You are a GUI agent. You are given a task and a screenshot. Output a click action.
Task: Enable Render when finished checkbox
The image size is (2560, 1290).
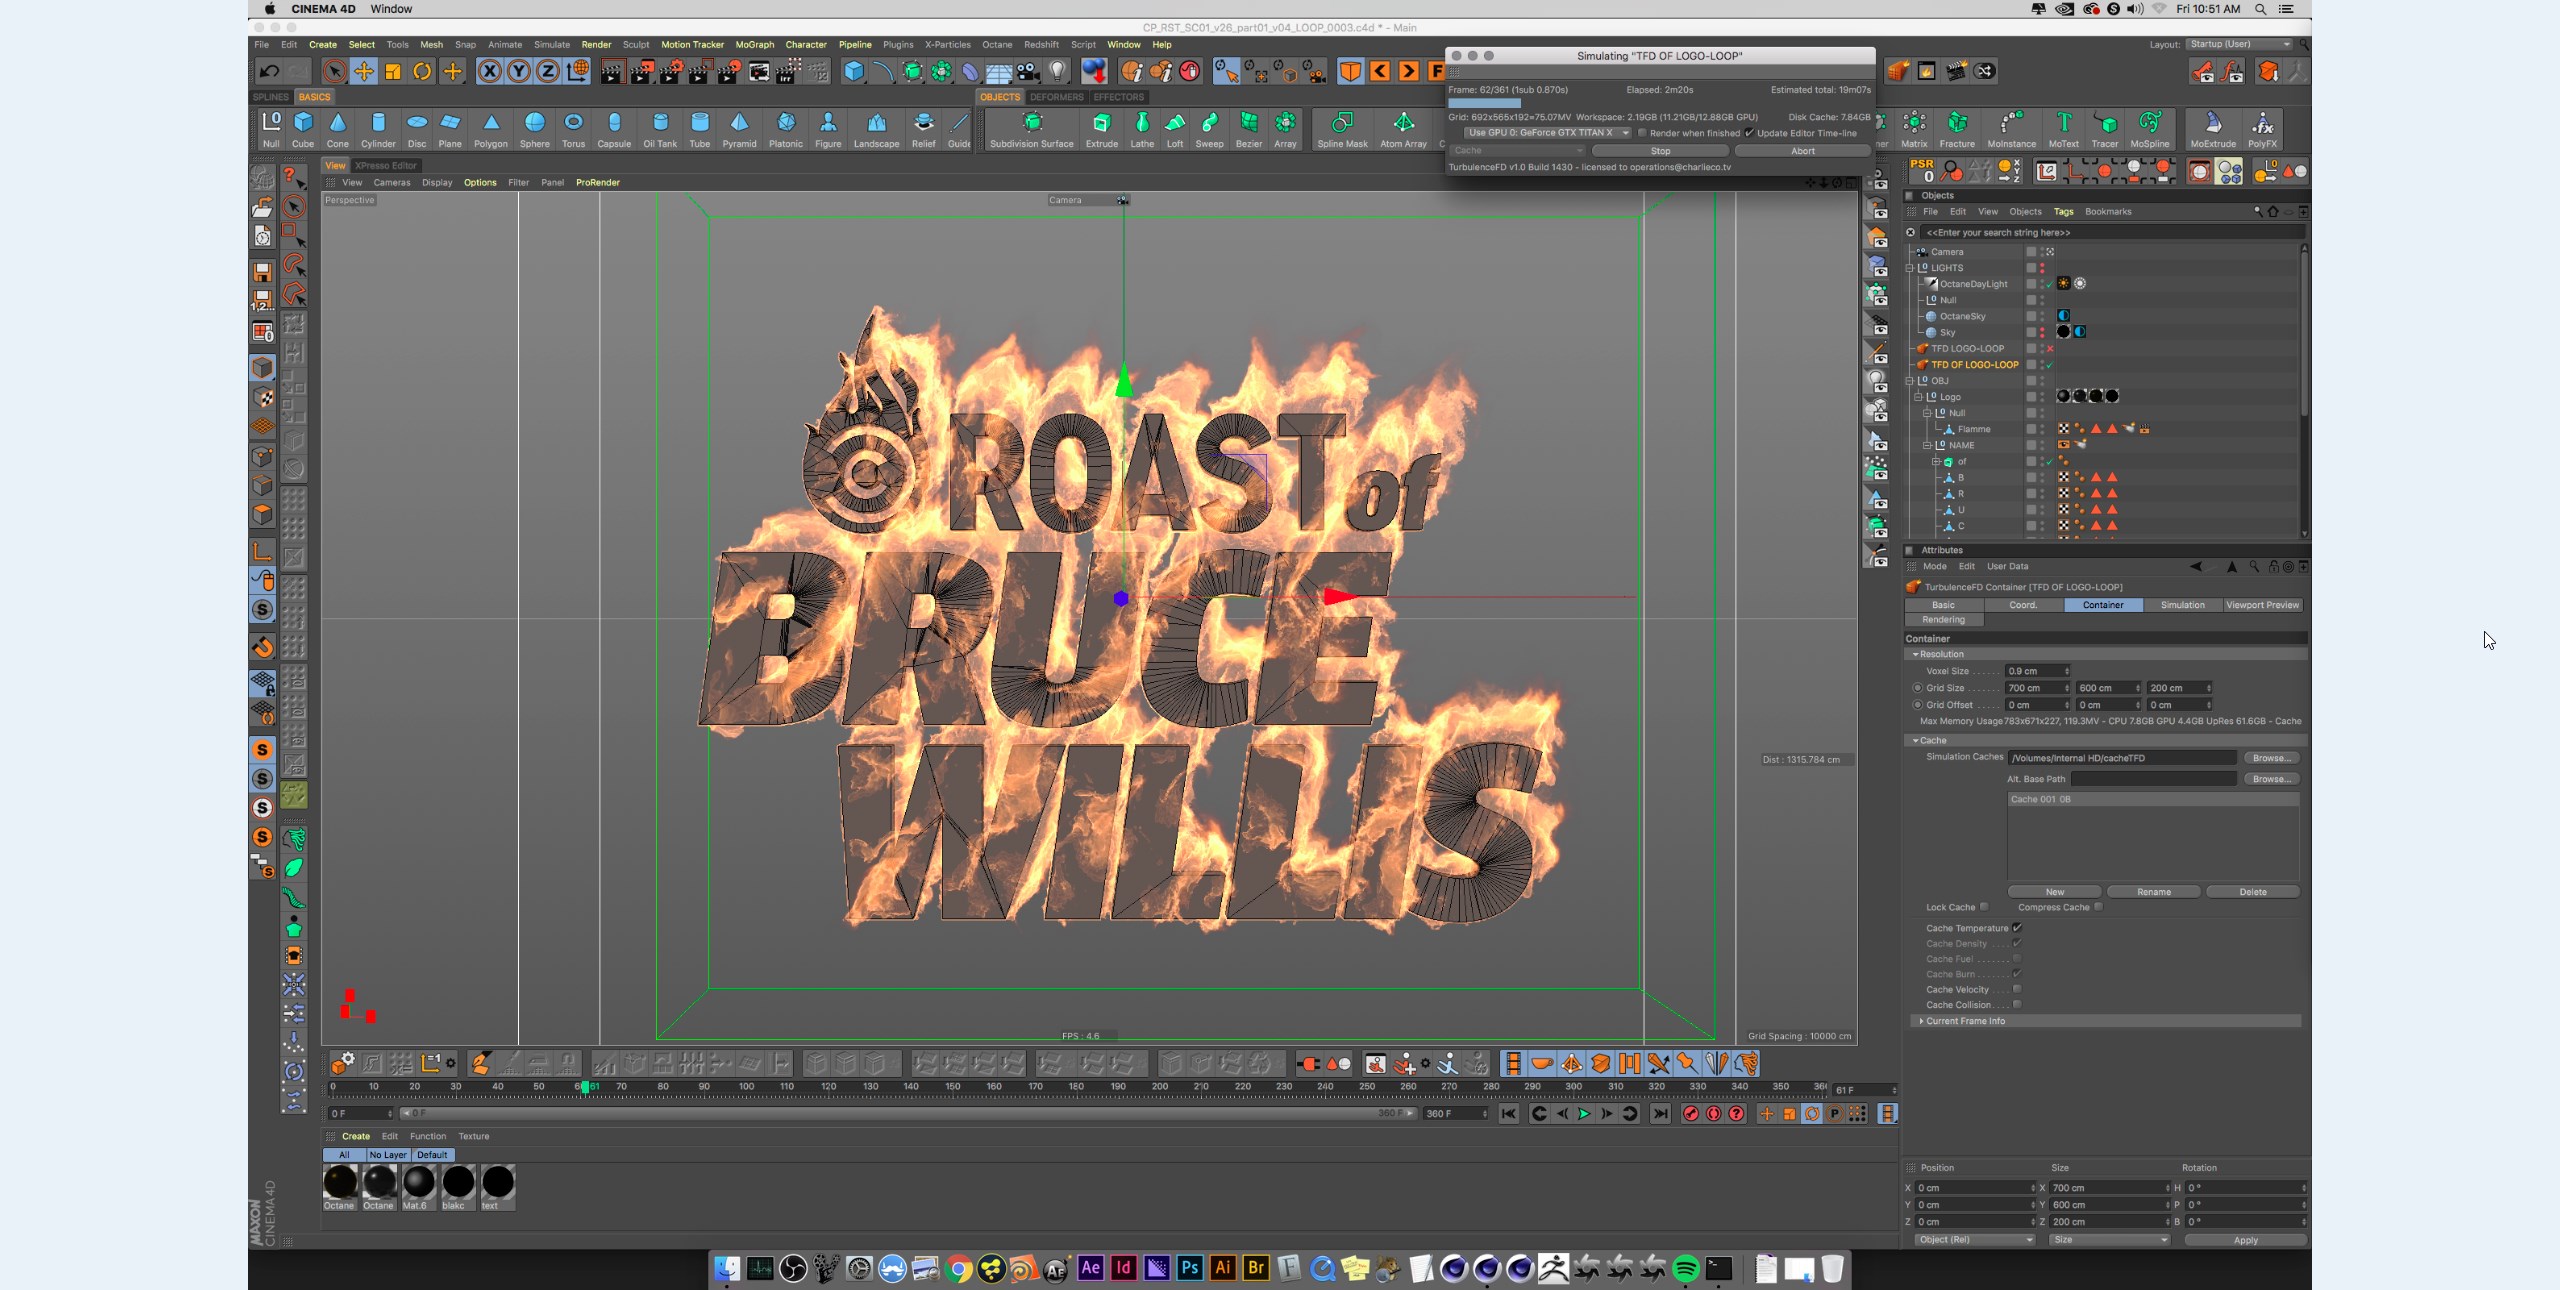pos(1642,133)
